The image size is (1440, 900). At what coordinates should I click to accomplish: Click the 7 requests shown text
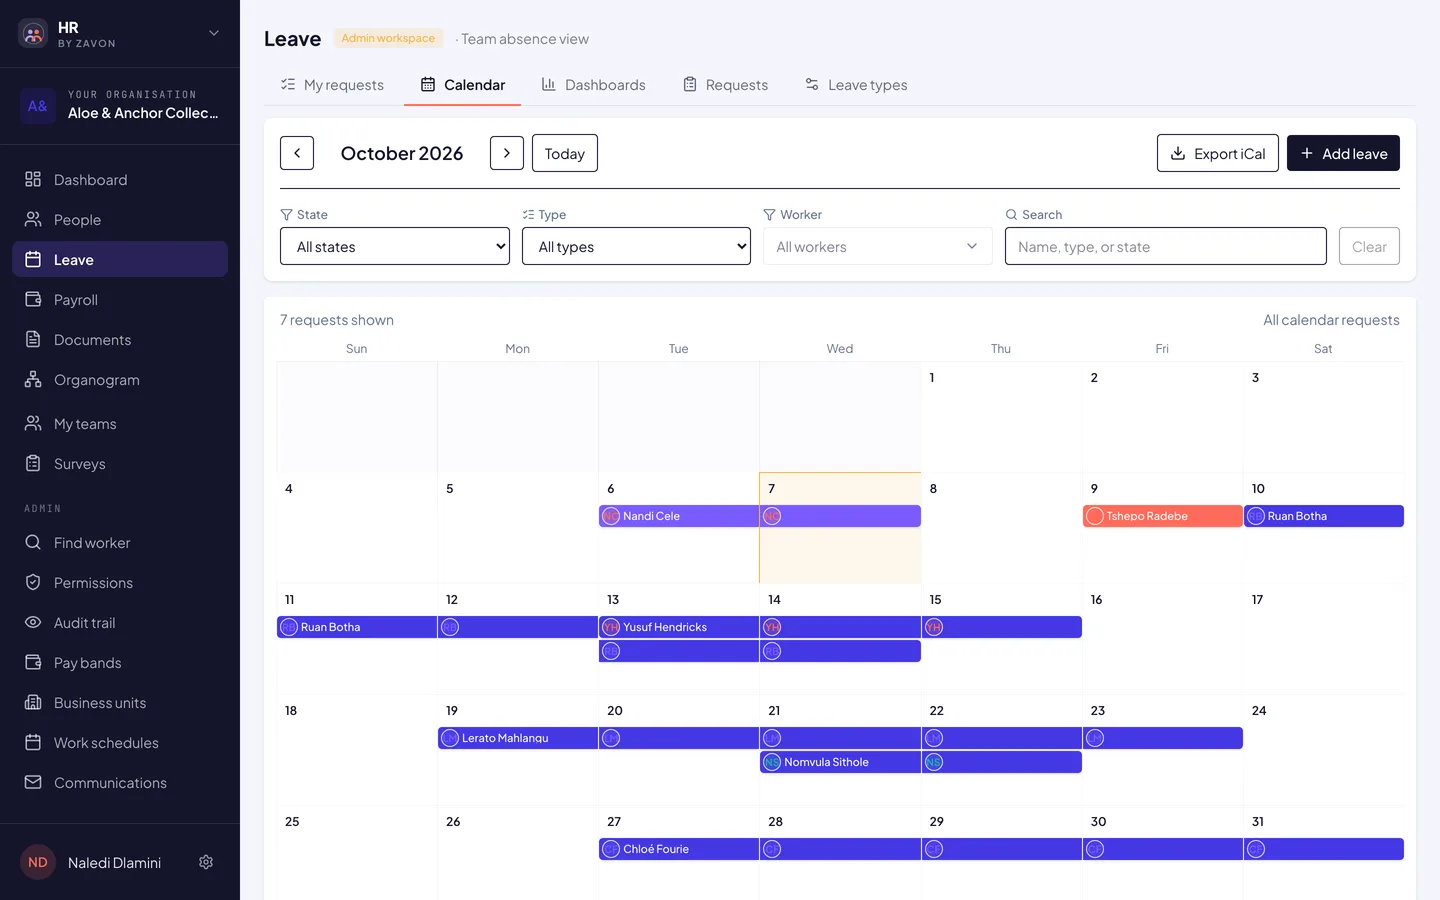click(337, 320)
